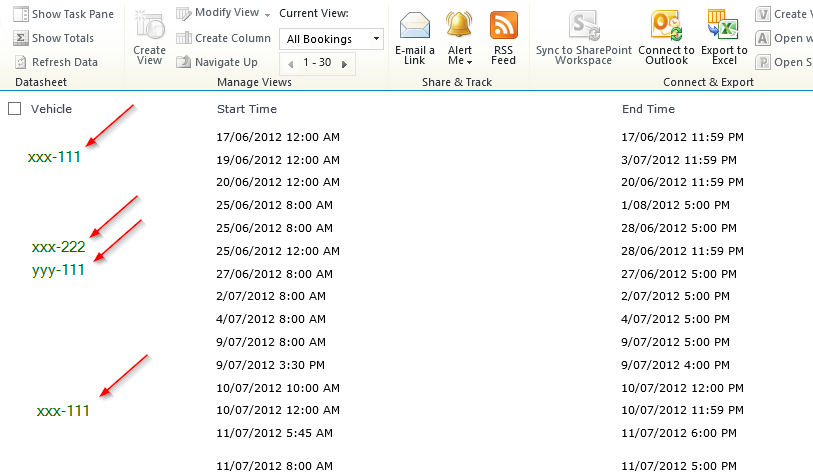This screenshot has height=476, width=813.
Task: Click the Show Totals label
Action: 63,38
